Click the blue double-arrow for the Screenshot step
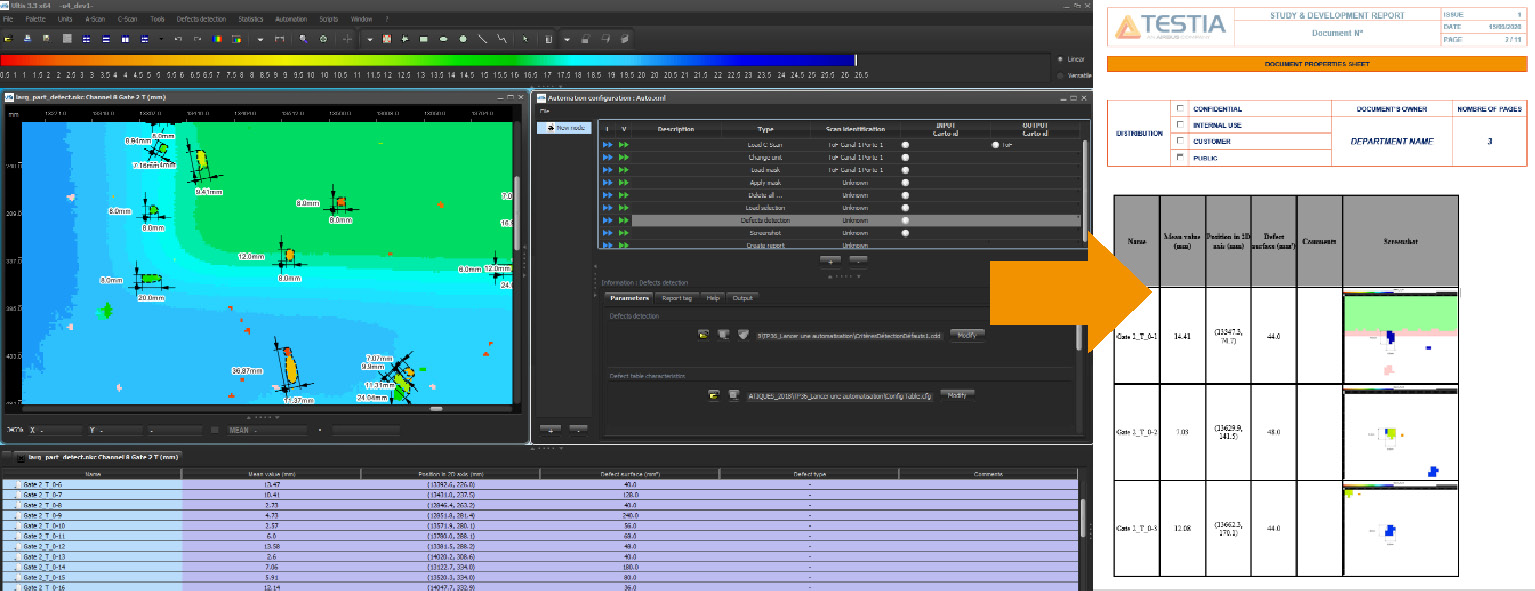This screenshot has width=1535, height=591. (607, 233)
